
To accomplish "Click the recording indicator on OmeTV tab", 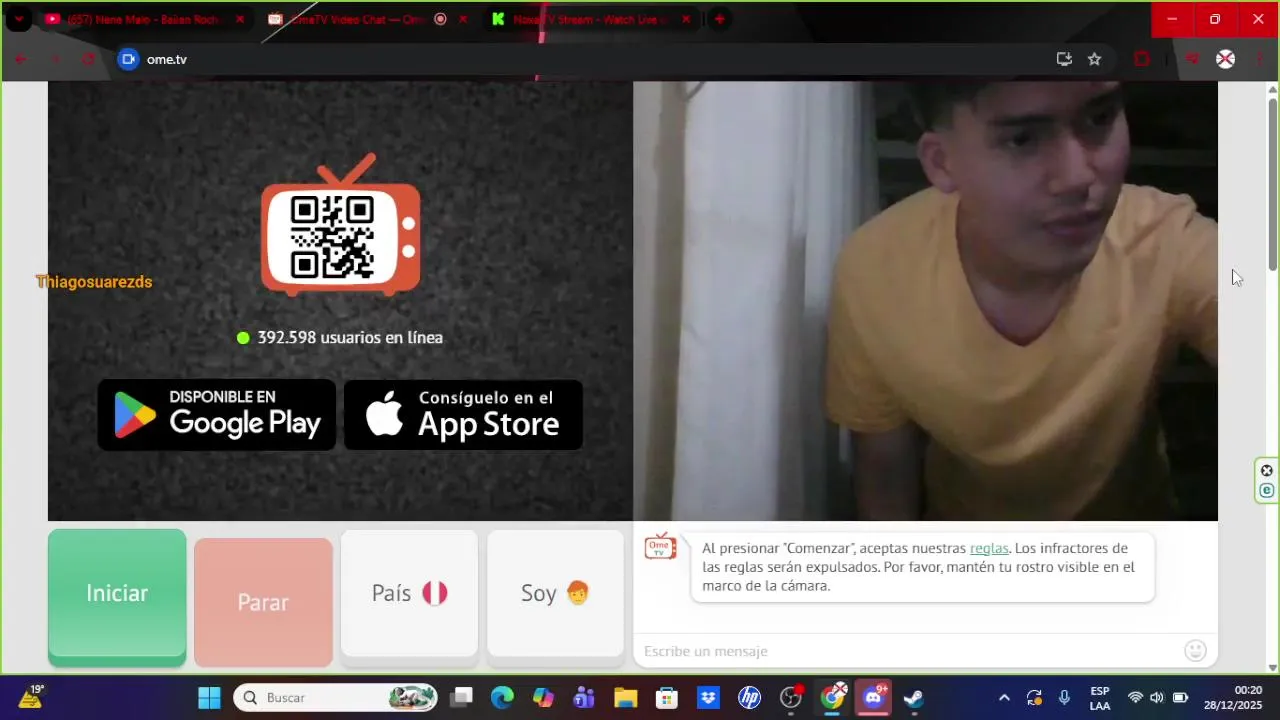I will tap(440, 19).
